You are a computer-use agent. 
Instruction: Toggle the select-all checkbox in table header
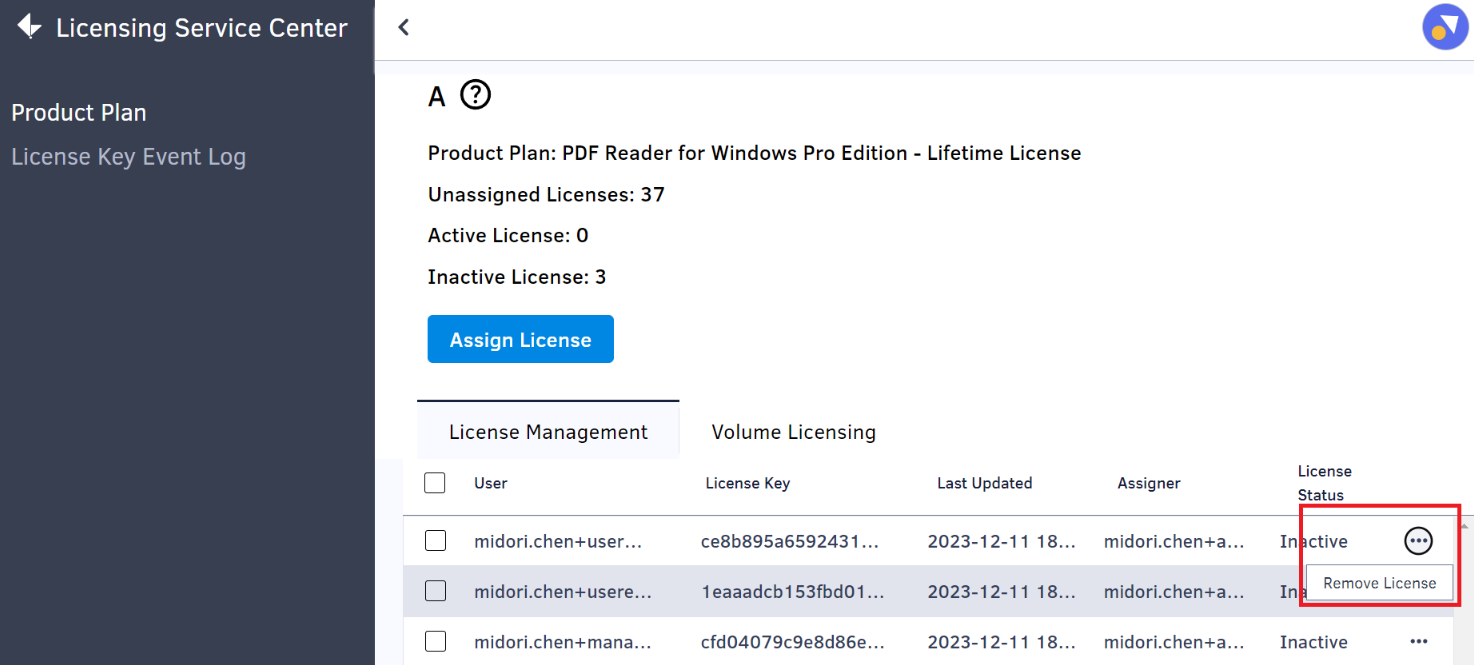(x=435, y=483)
